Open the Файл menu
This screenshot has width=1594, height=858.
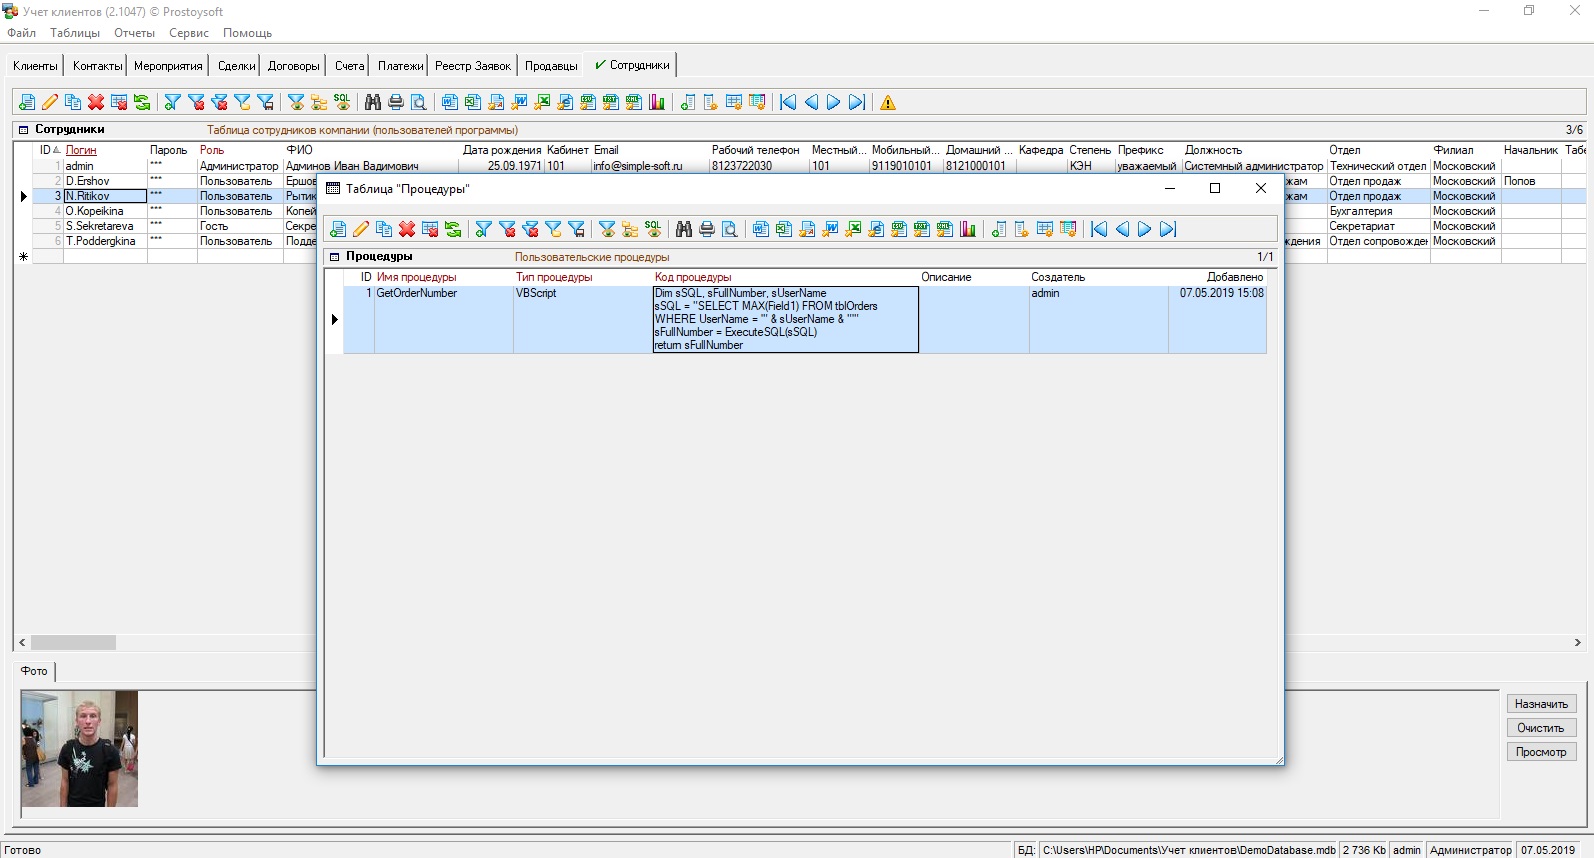[21, 33]
